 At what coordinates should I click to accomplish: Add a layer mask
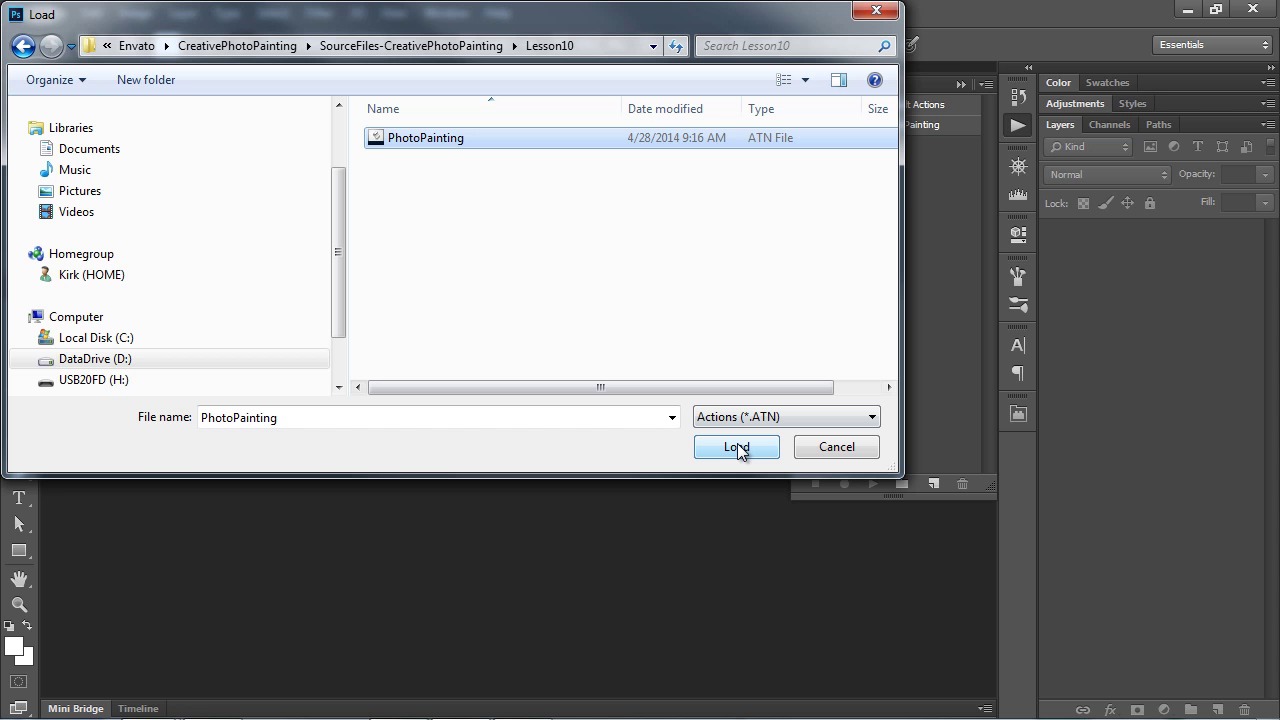1137,710
